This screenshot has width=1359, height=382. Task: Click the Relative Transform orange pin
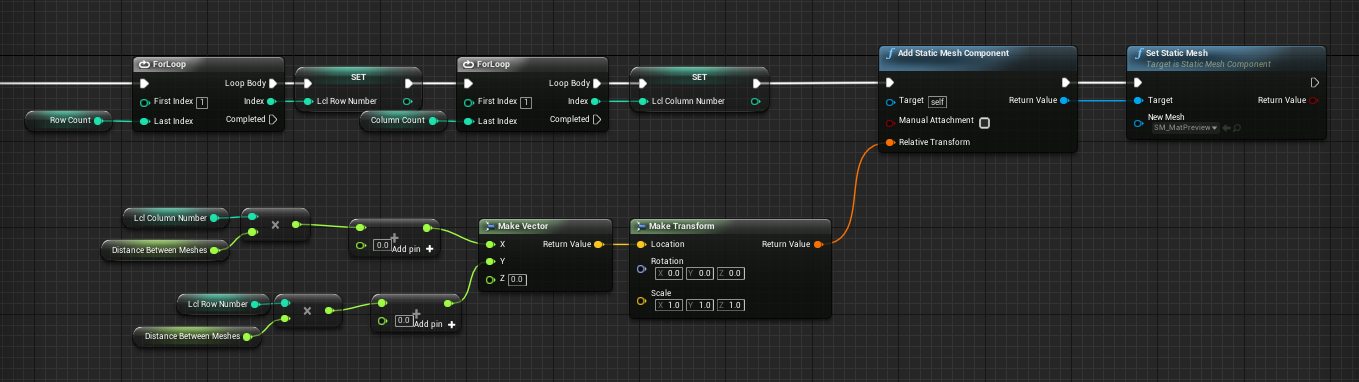coord(890,143)
